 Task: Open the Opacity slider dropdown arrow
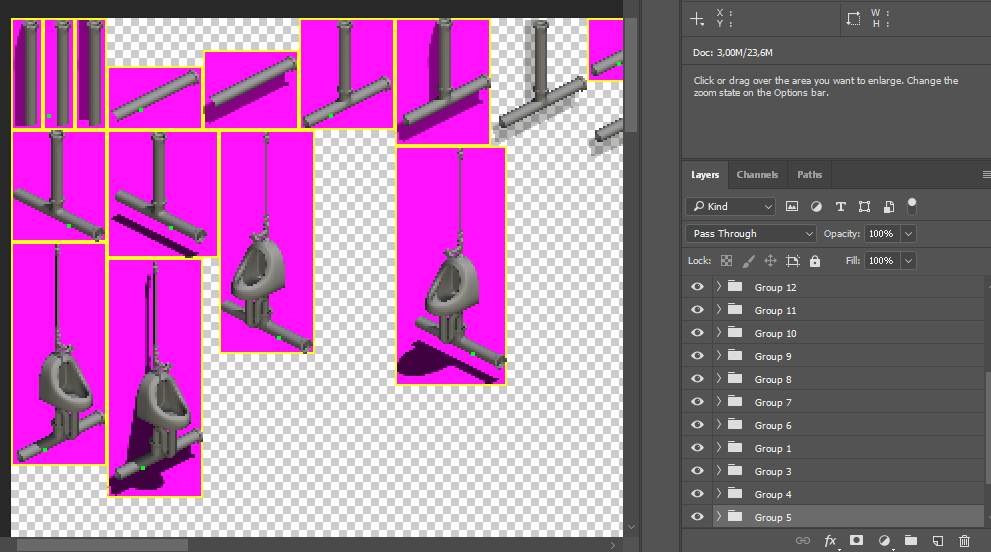(x=908, y=234)
